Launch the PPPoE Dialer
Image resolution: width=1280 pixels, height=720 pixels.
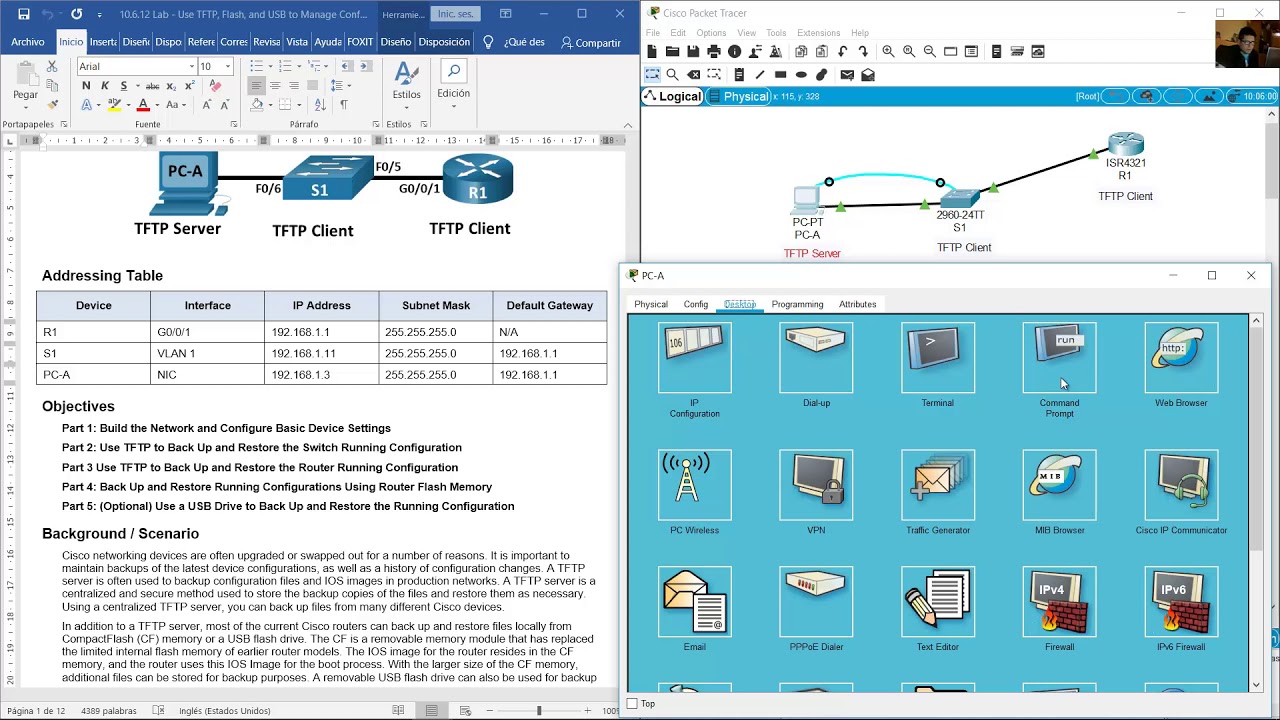click(x=816, y=602)
